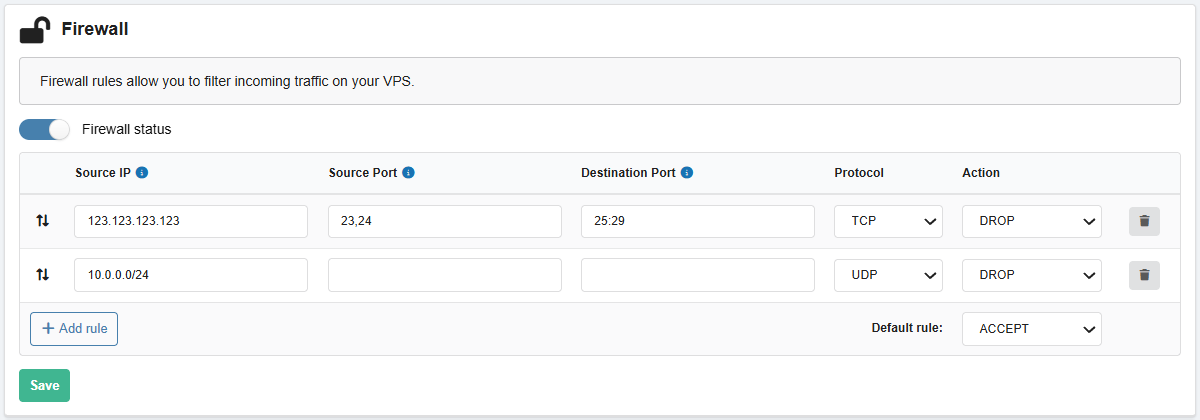Screen dimensions: 1200x420
Task: Click the Add rule button
Action: point(74,328)
